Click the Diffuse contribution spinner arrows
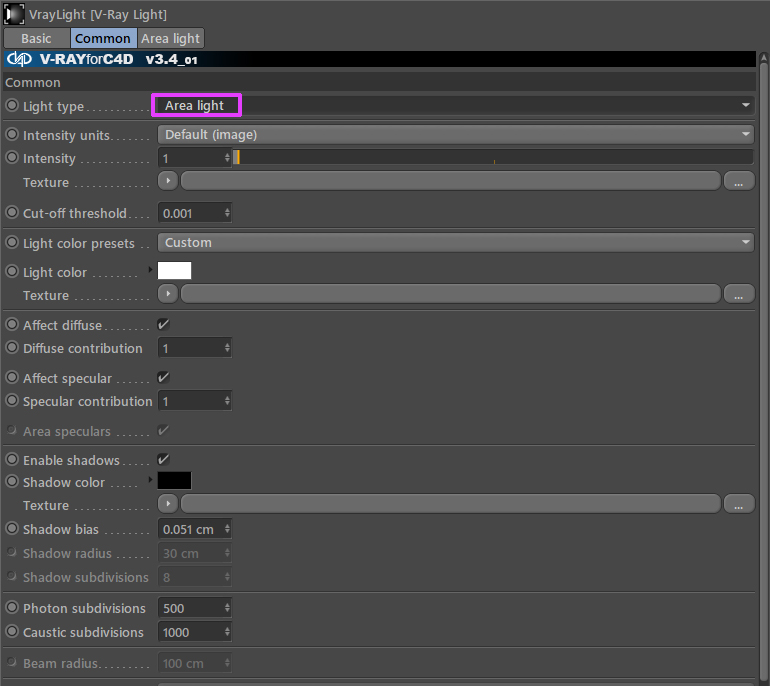This screenshot has width=770, height=686. pos(227,348)
